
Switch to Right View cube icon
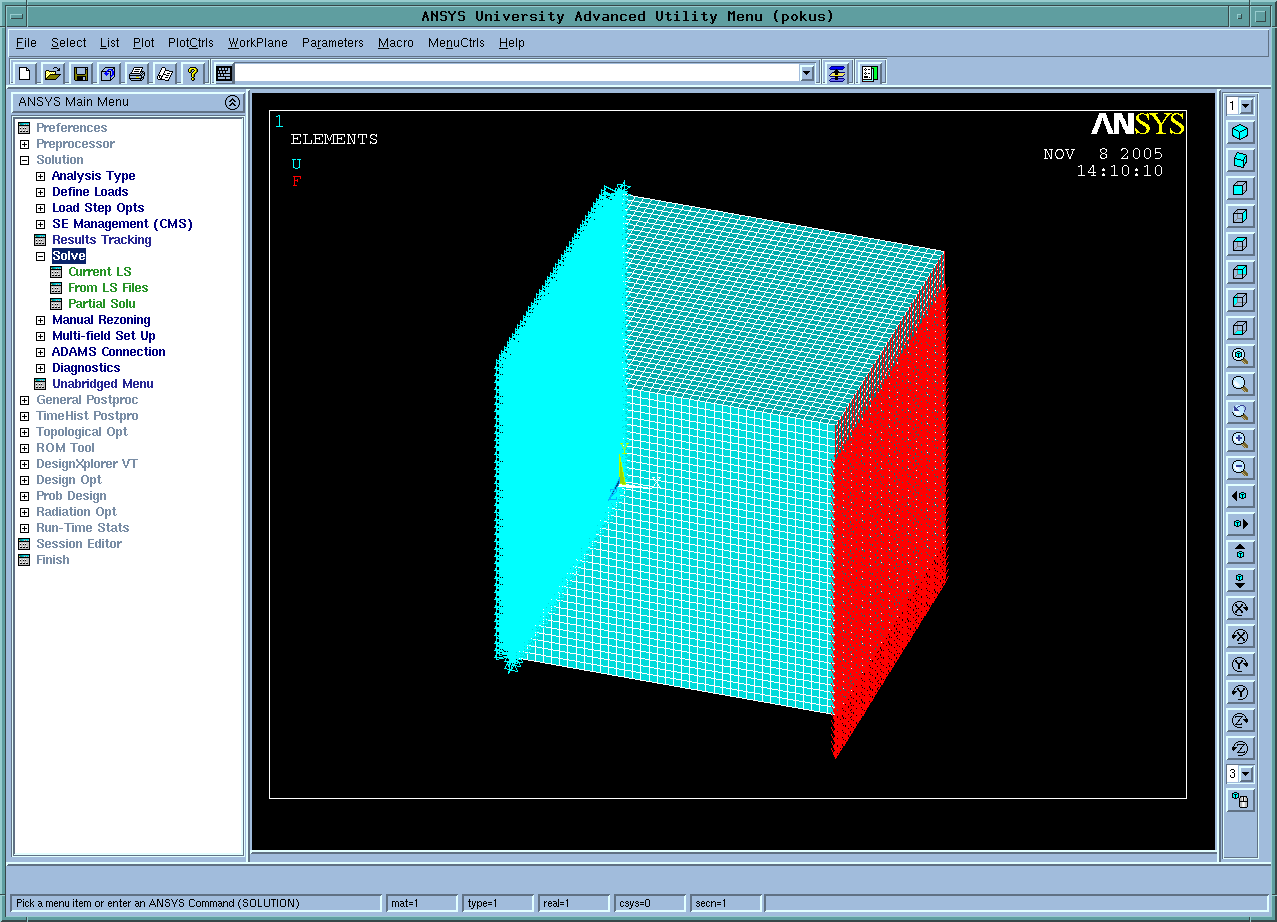tap(1240, 216)
